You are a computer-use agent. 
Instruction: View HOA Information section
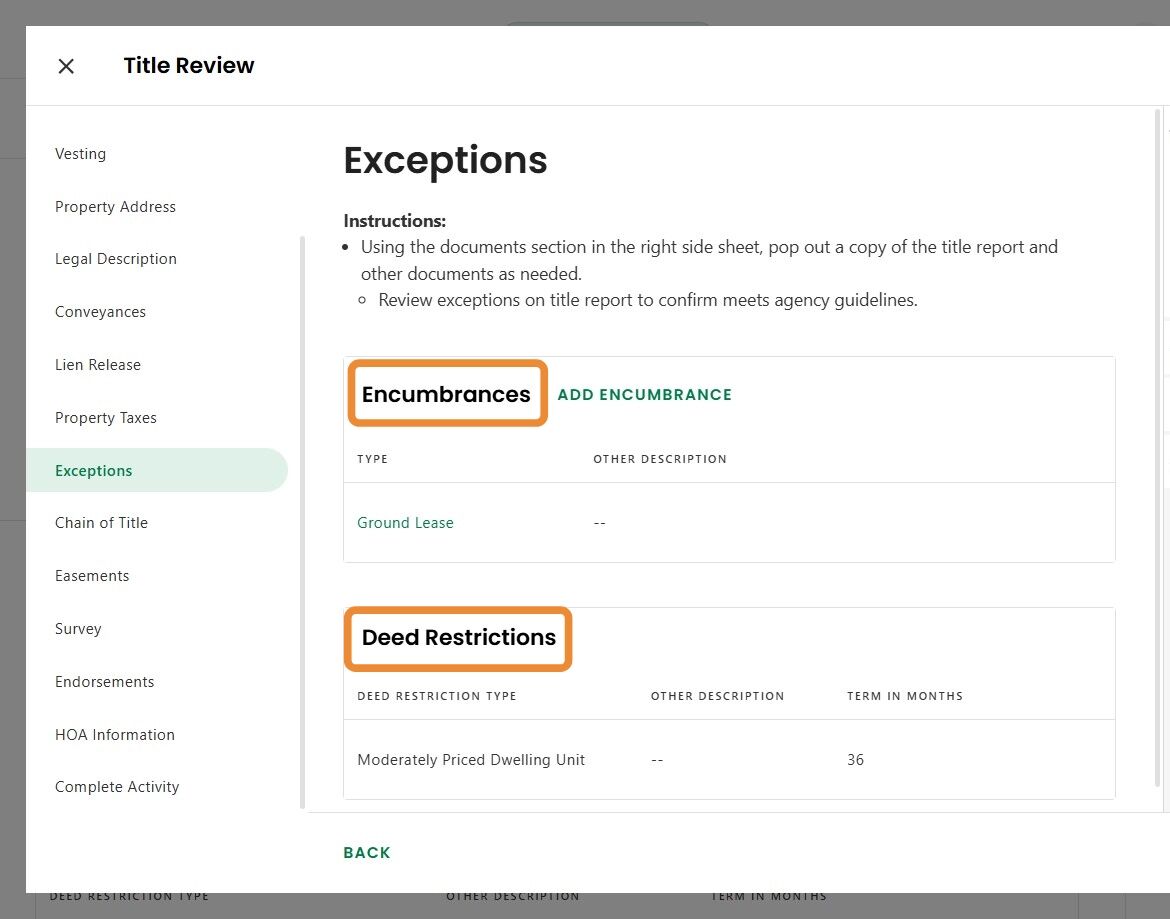coord(115,735)
